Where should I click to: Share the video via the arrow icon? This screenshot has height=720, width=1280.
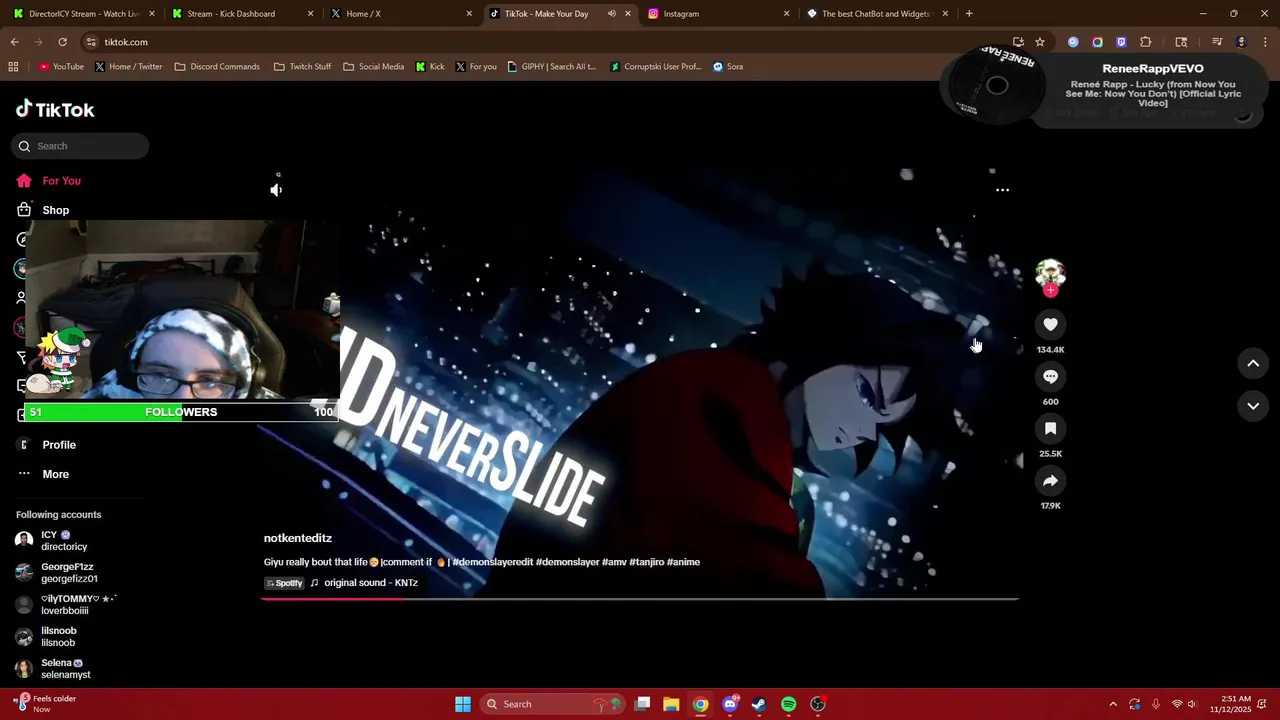tap(1050, 481)
